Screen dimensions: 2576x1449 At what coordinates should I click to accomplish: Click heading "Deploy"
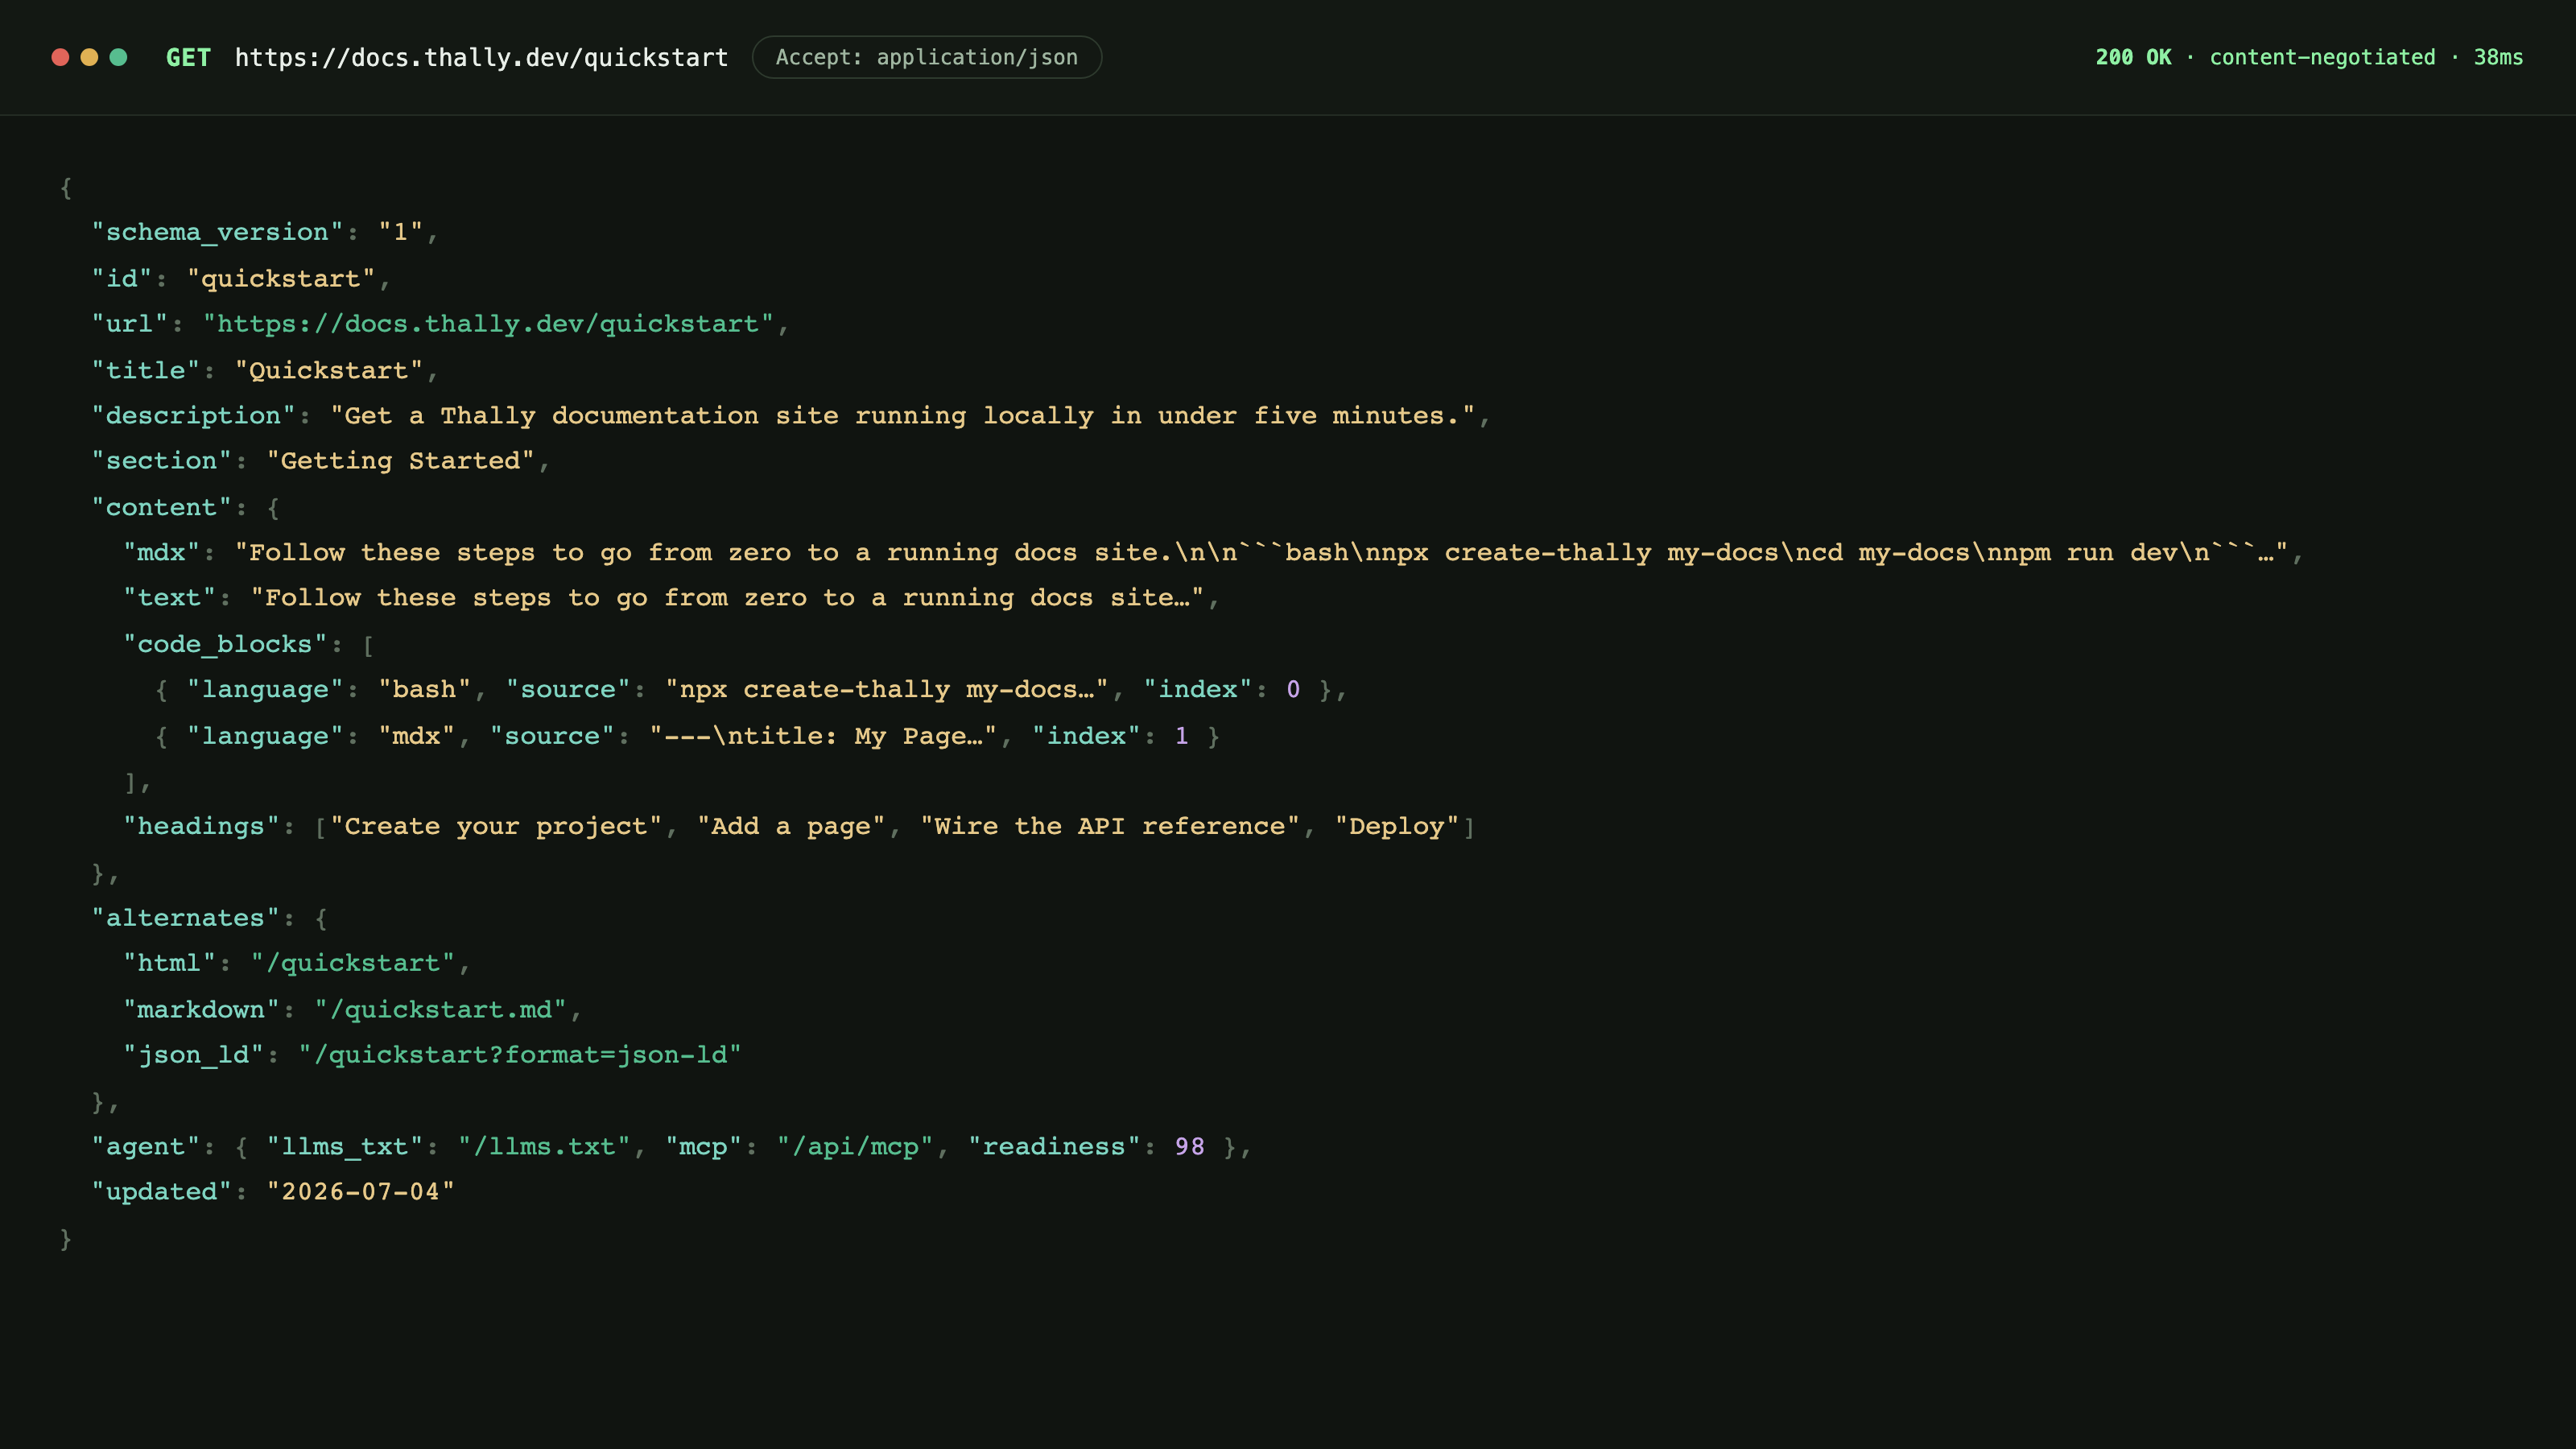pos(1396,826)
